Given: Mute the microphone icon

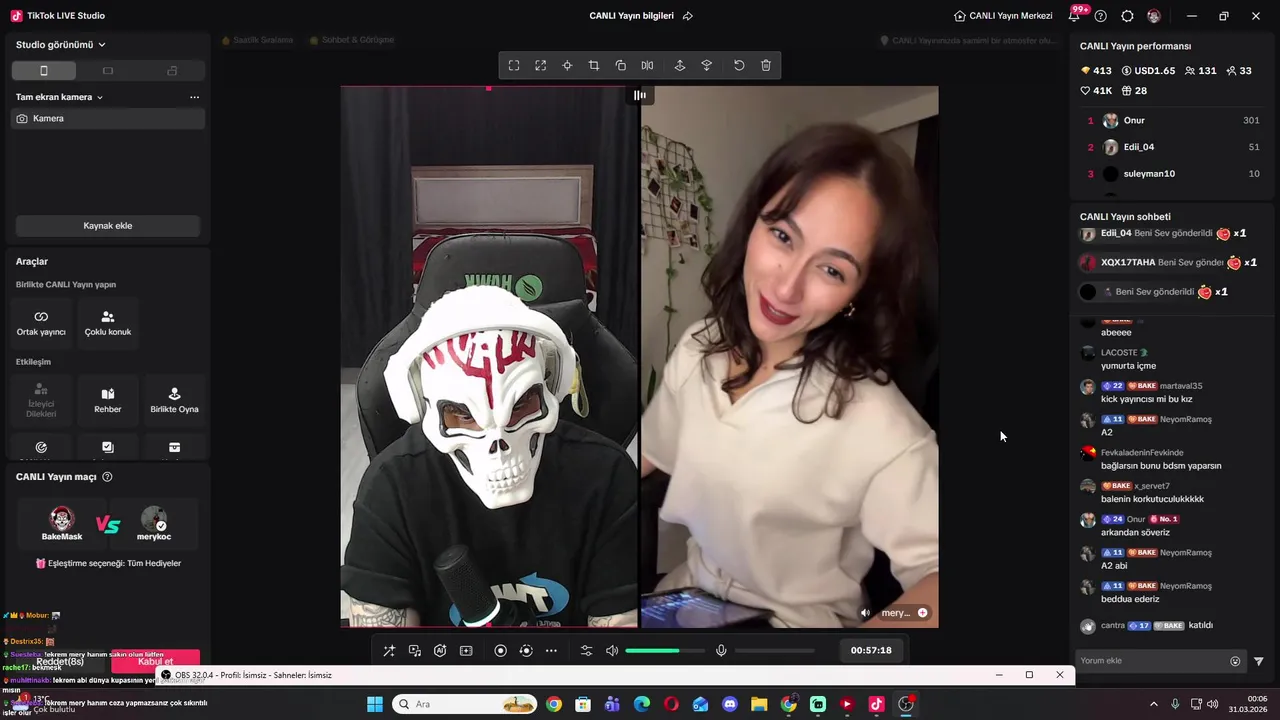Looking at the screenshot, I should [x=721, y=651].
